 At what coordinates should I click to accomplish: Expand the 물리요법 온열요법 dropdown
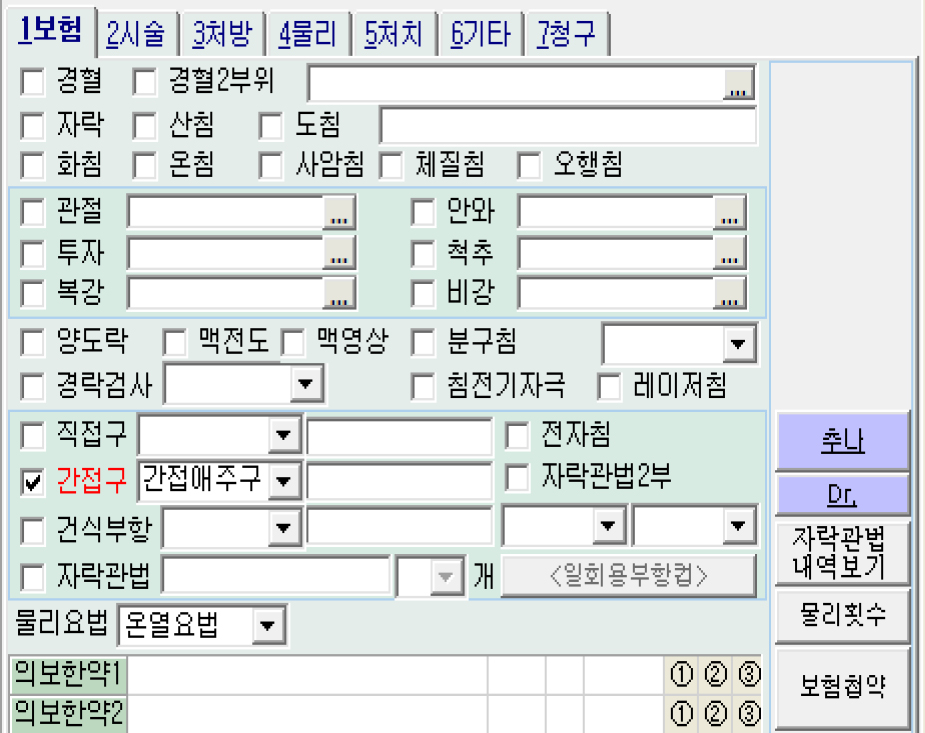click(x=266, y=628)
